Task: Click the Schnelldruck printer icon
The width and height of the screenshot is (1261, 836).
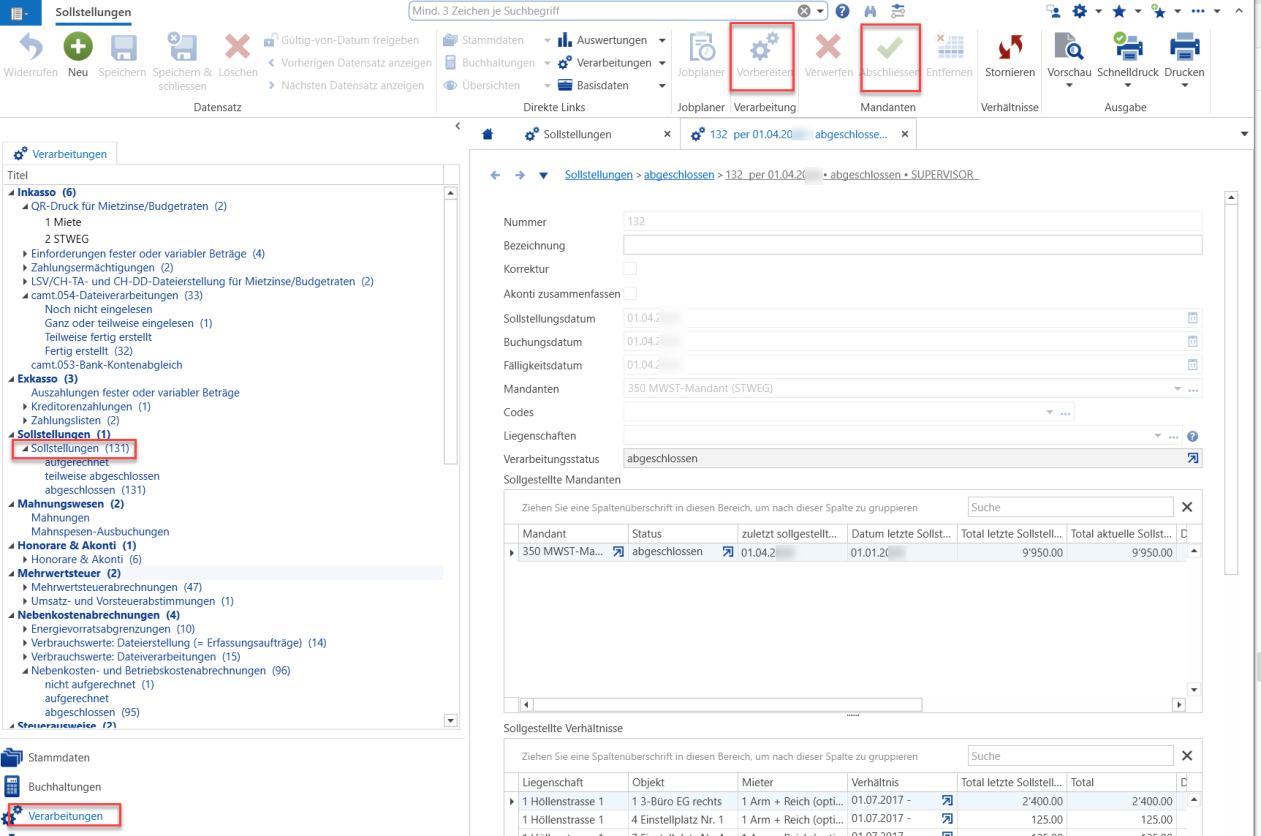Action: (x=1127, y=47)
